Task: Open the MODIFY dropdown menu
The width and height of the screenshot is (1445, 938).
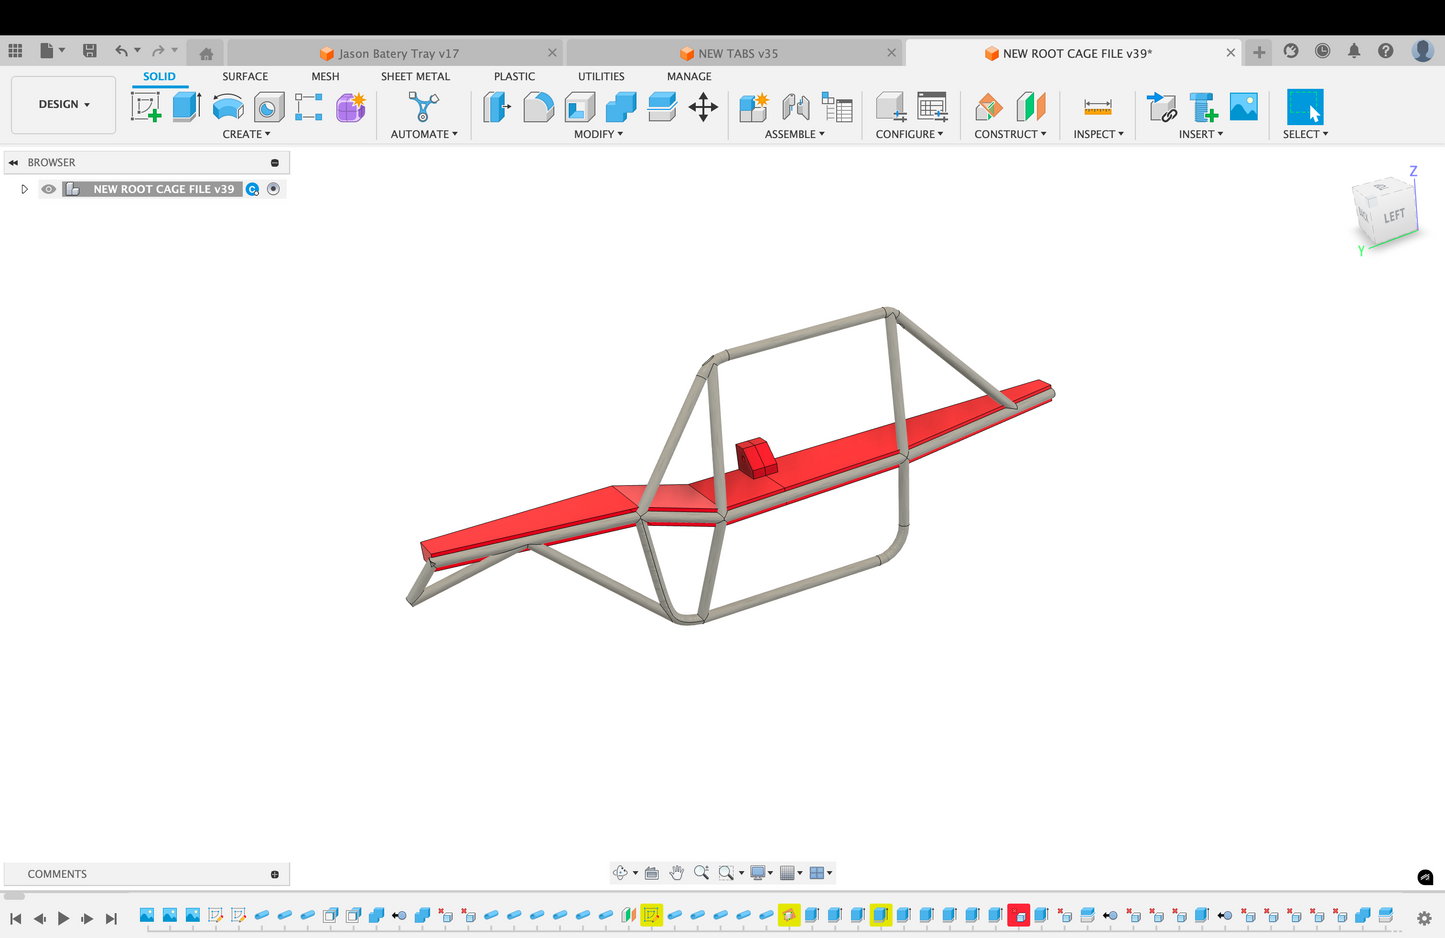Action: (598, 134)
